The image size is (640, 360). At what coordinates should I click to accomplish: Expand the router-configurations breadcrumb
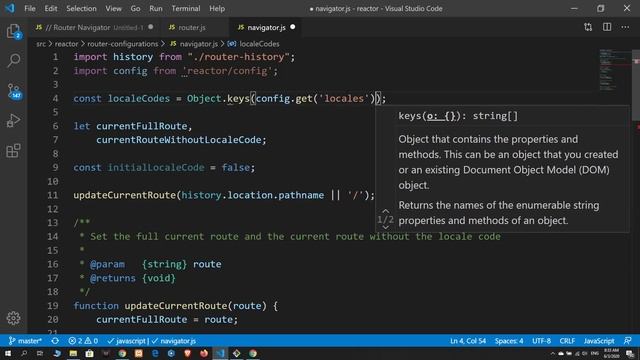click(x=122, y=44)
